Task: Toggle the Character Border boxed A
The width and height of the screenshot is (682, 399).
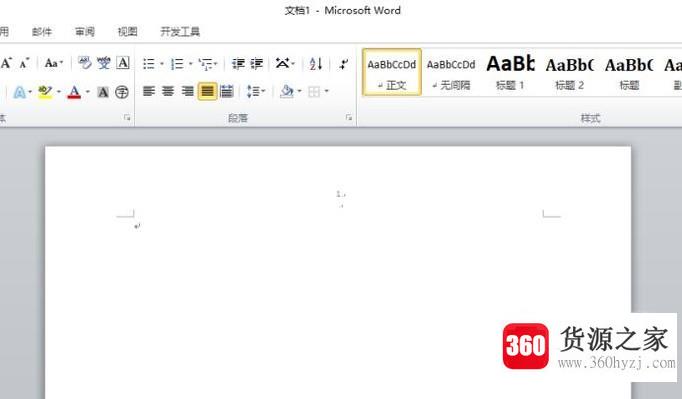Action: pos(123,64)
